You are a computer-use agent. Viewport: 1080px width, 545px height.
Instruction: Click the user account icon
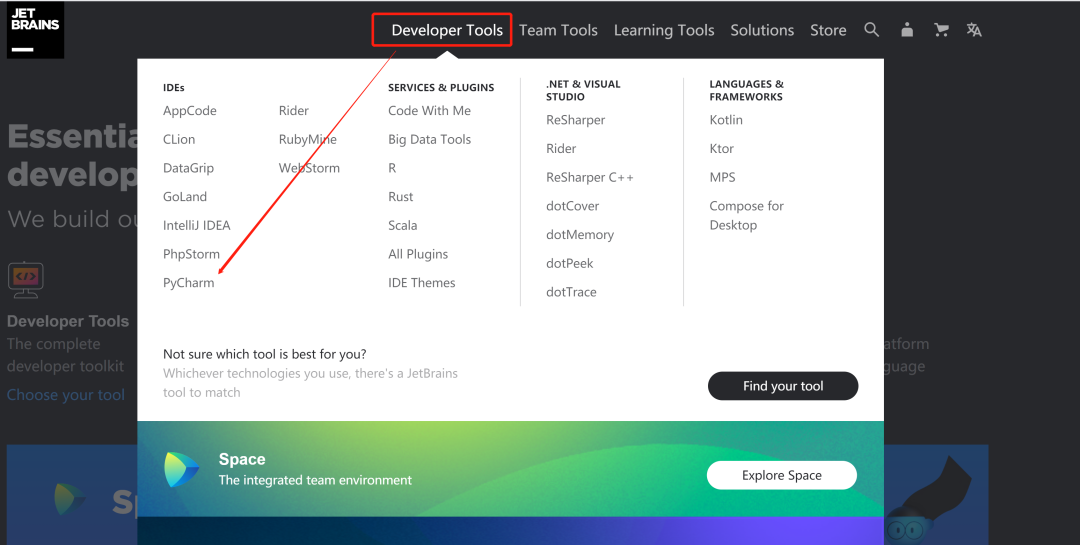click(x=907, y=30)
